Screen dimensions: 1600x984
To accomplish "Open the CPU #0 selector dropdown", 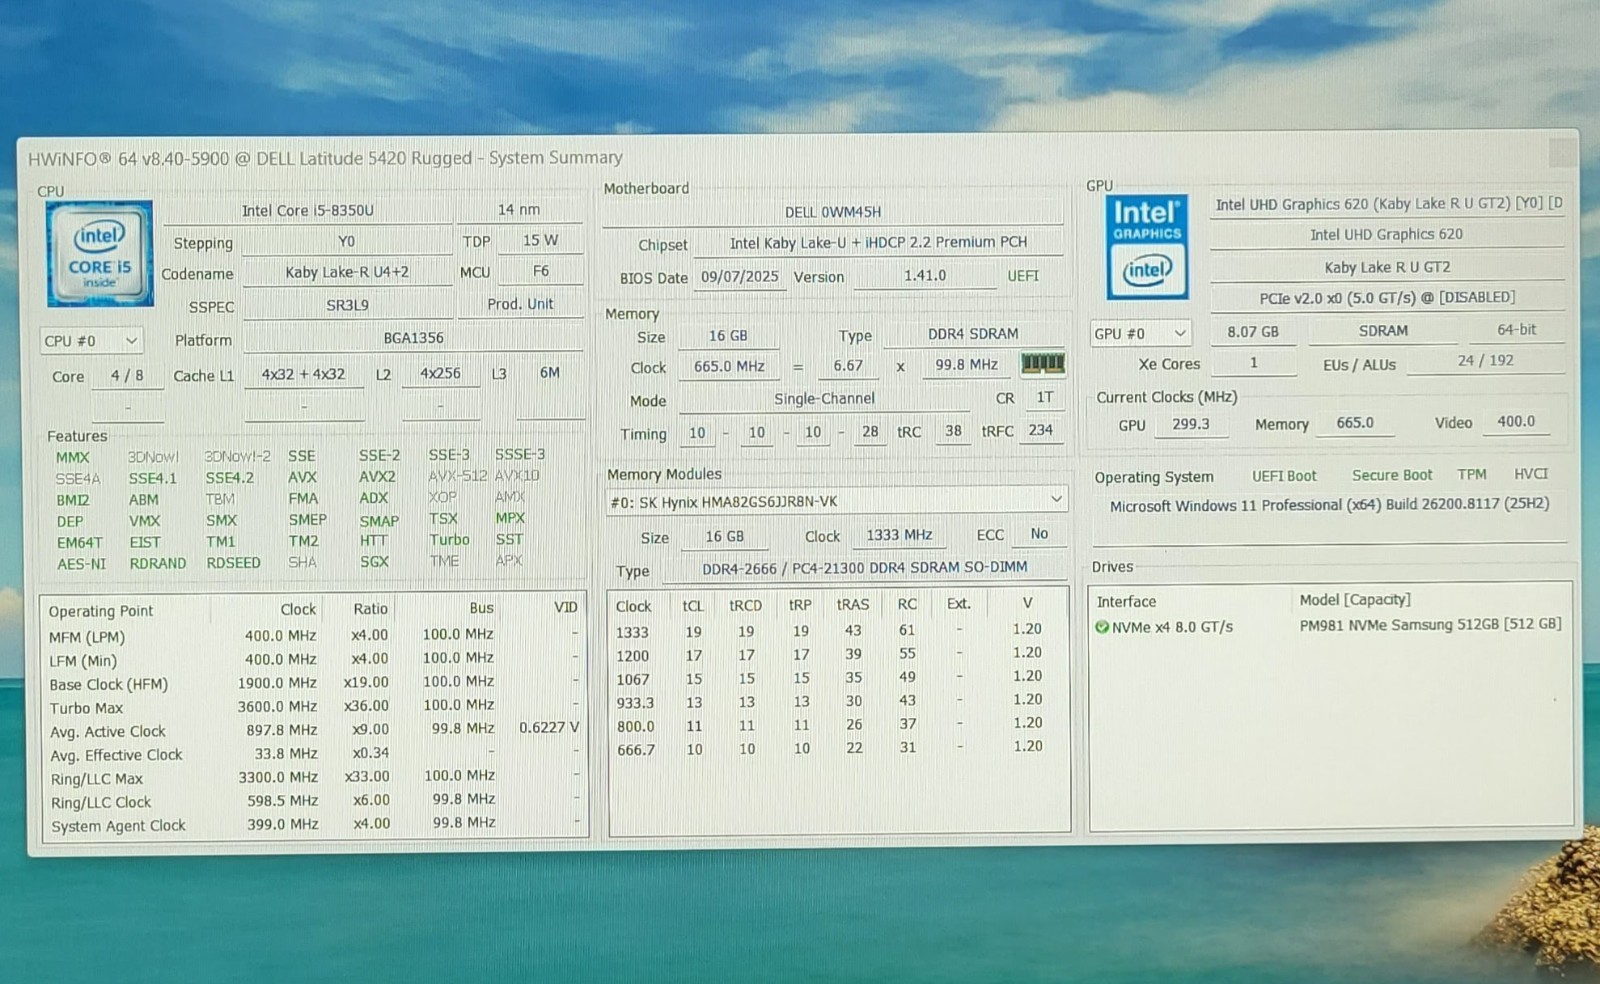I will click(x=91, y=341).
